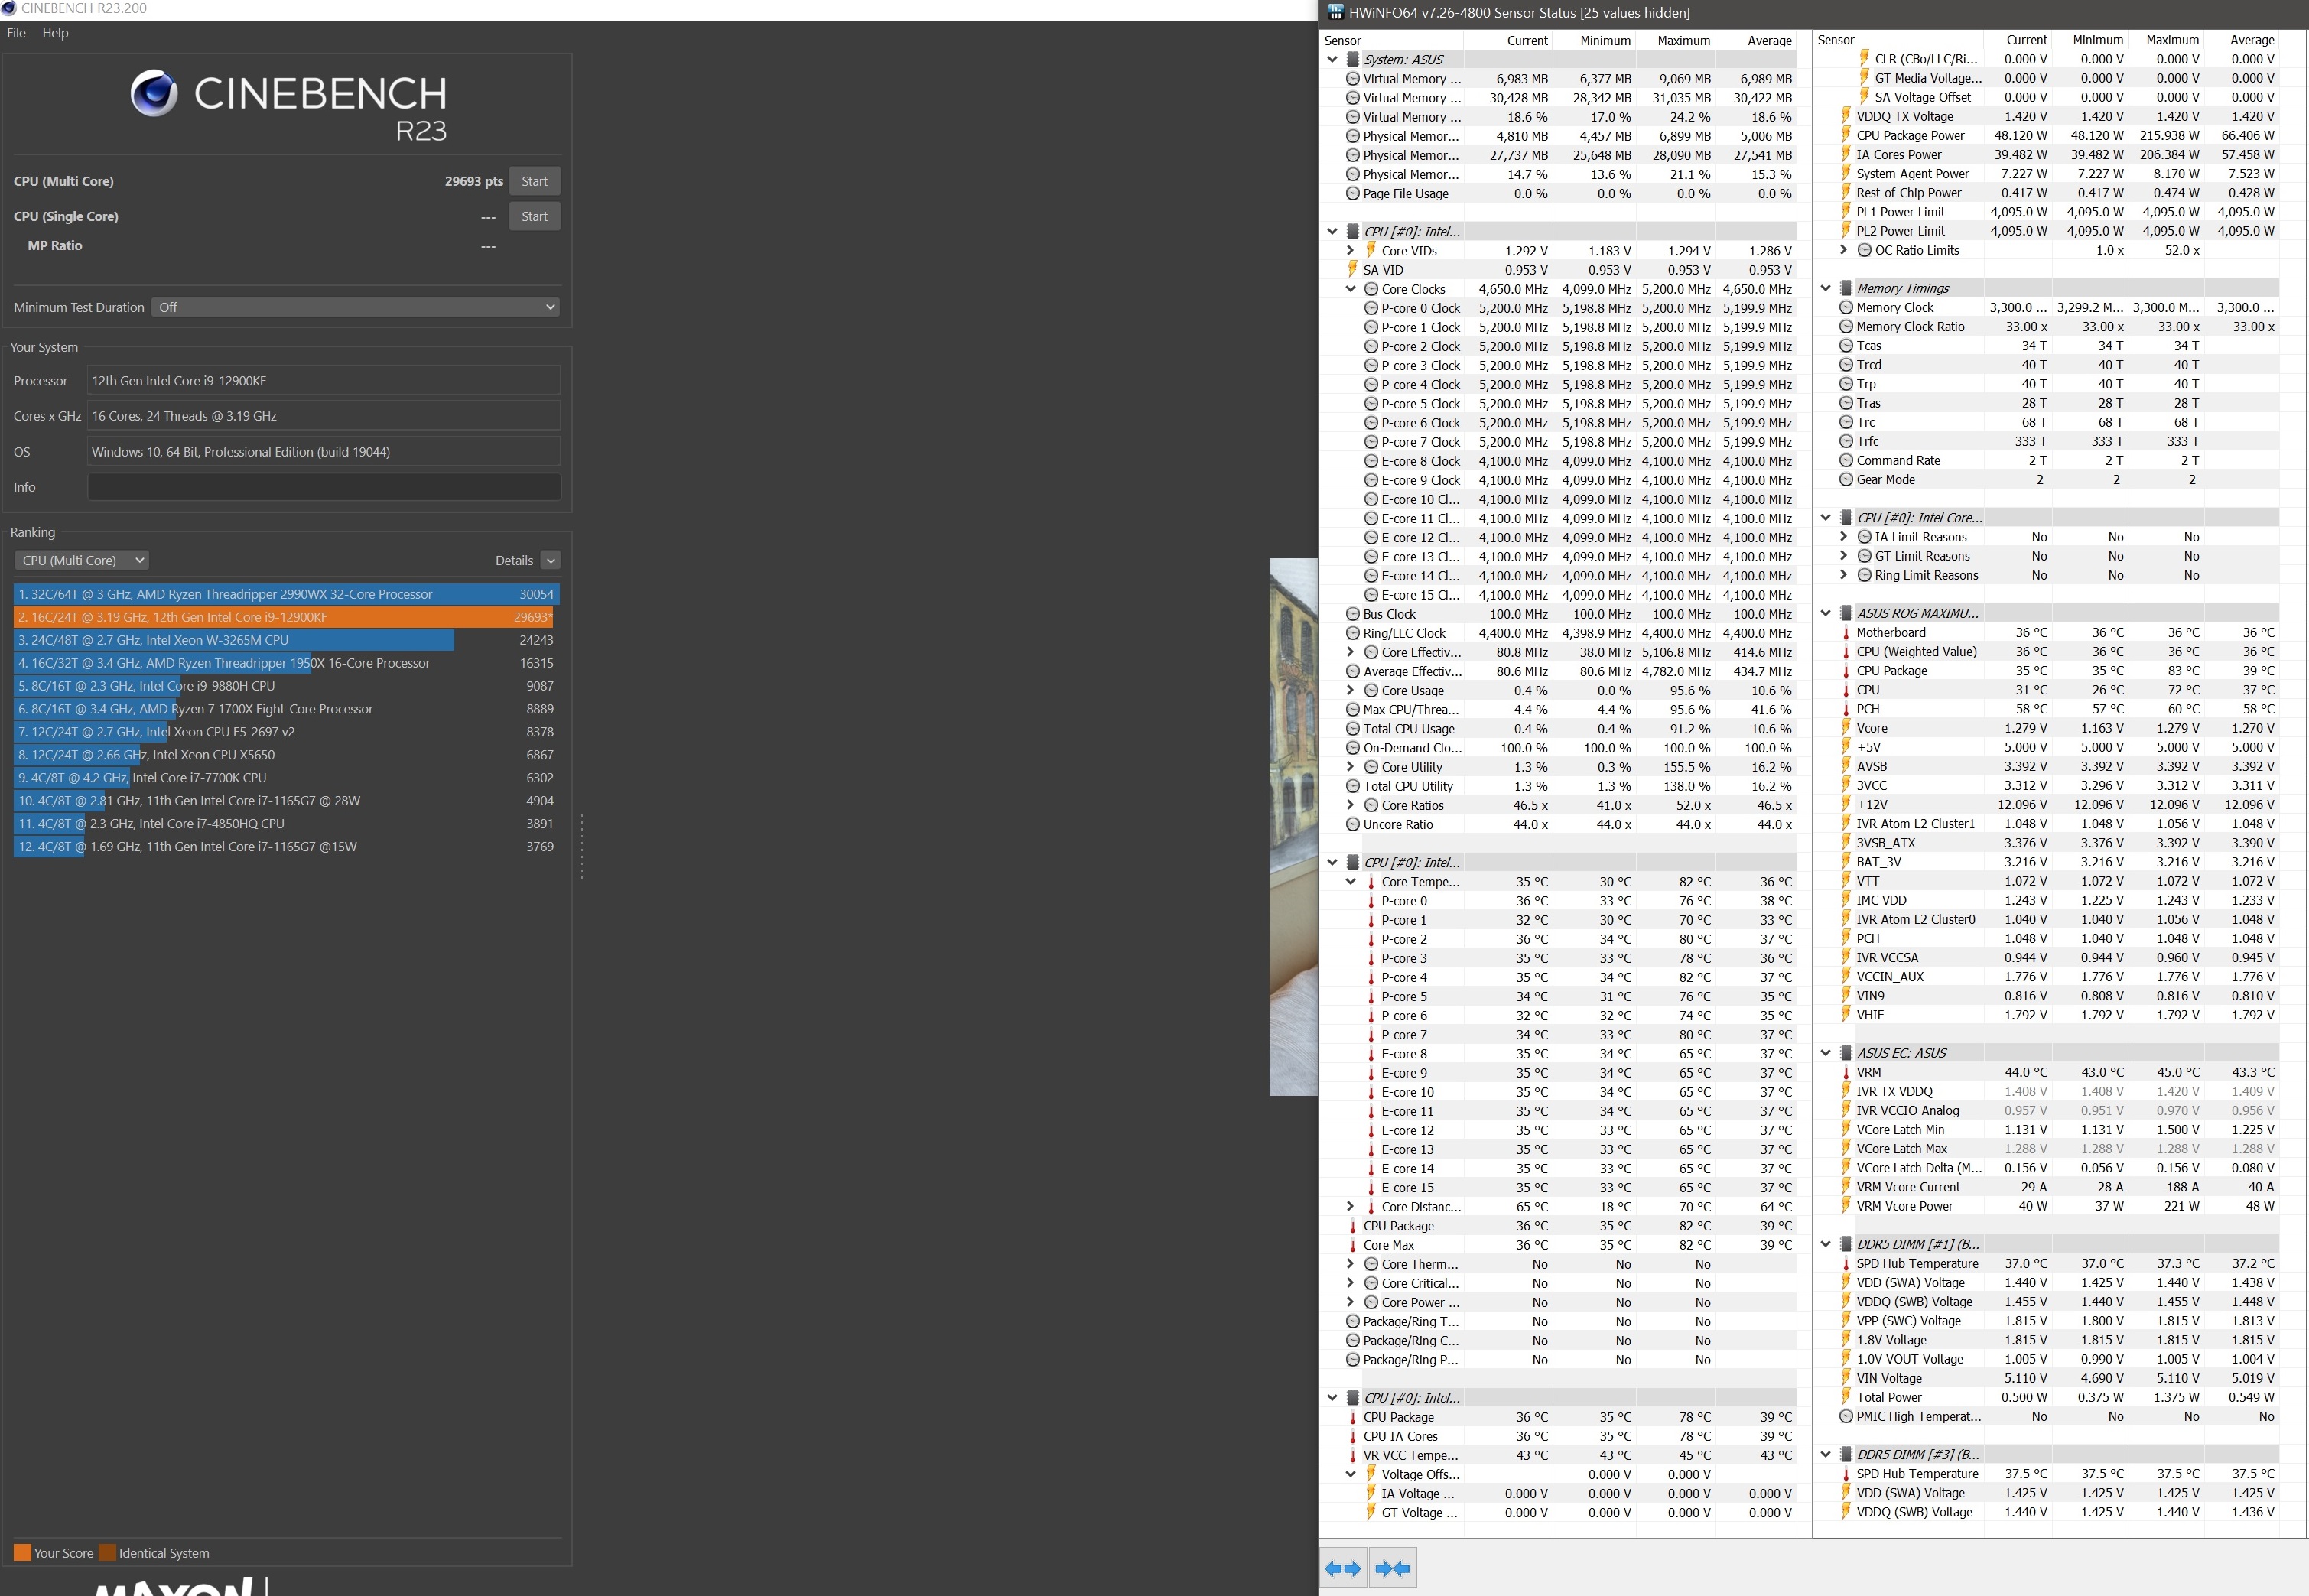
Task: Click the Minimum column header in right panel
Action: click(2097, 40)
